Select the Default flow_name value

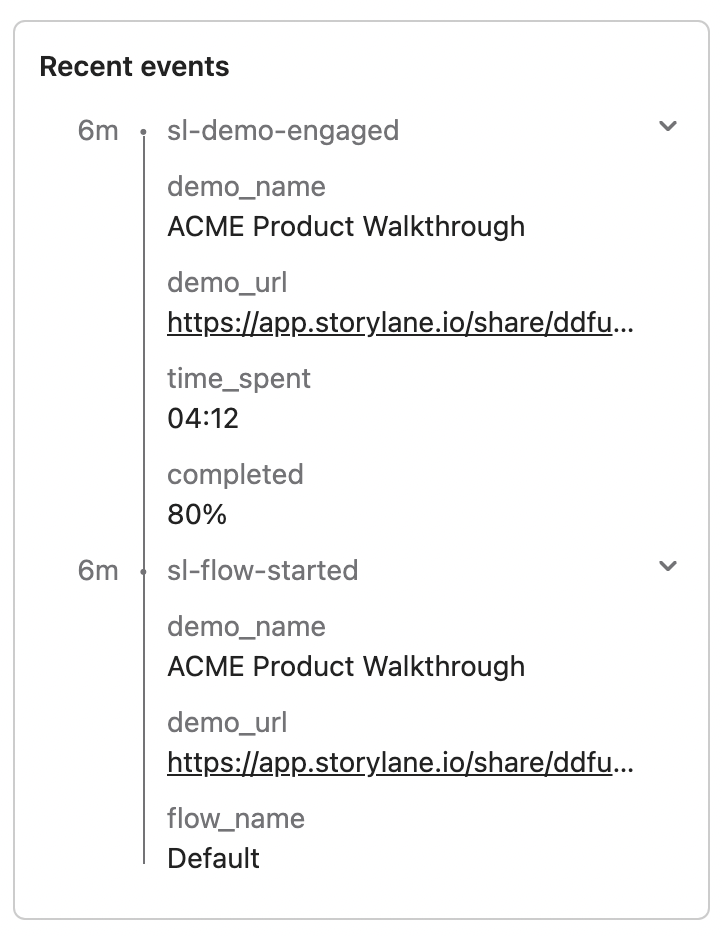tap(213, 858)
